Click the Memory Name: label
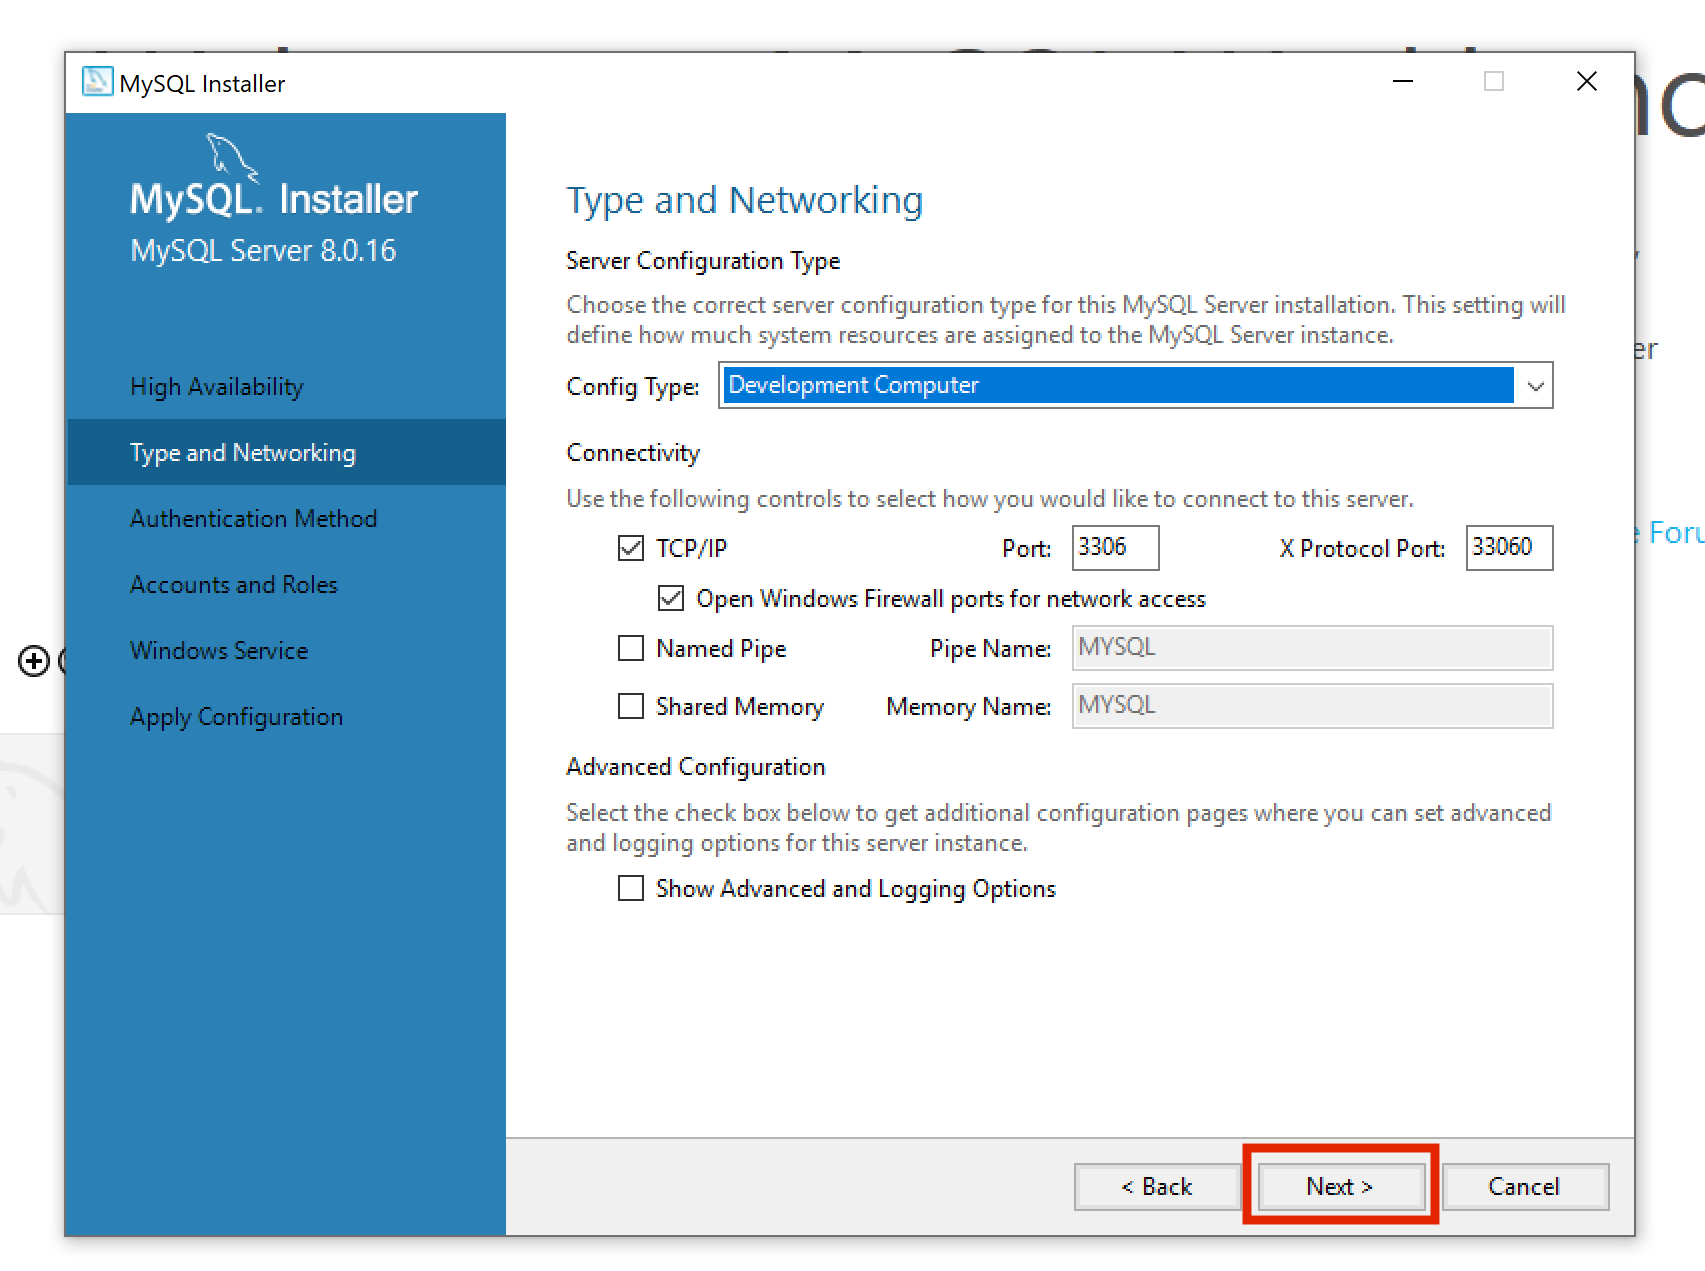The image size is (1705, 1271). tap(968, 706)
